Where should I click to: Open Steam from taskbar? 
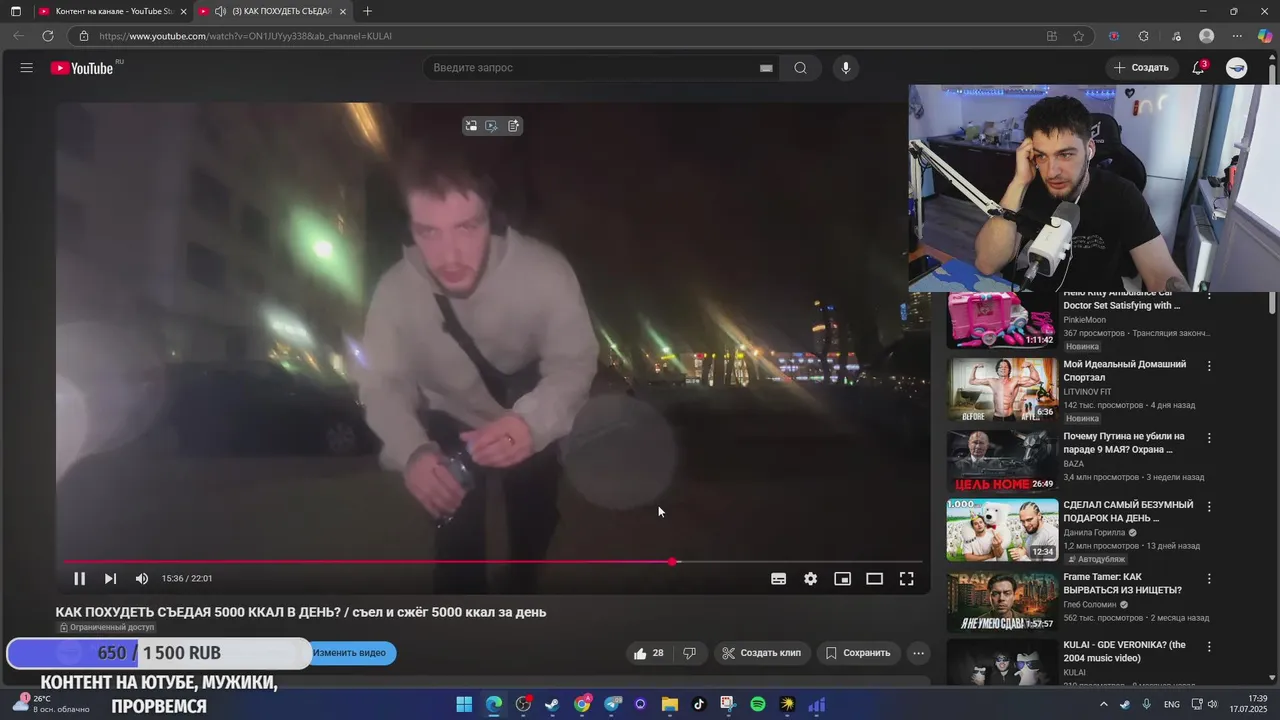552,704
